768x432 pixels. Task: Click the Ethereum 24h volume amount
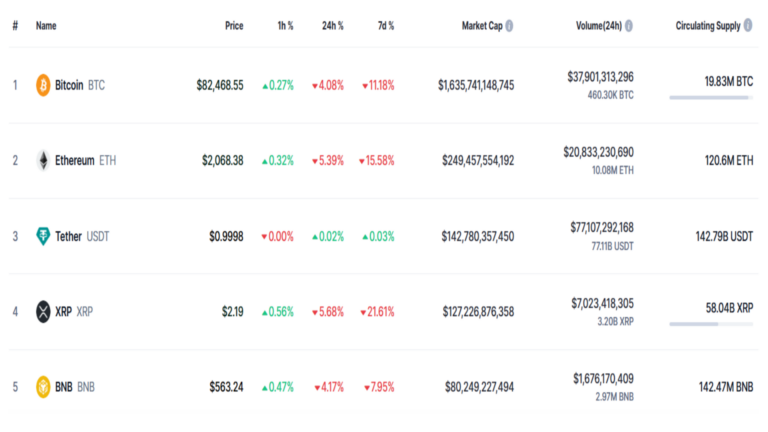click(598, 152)
